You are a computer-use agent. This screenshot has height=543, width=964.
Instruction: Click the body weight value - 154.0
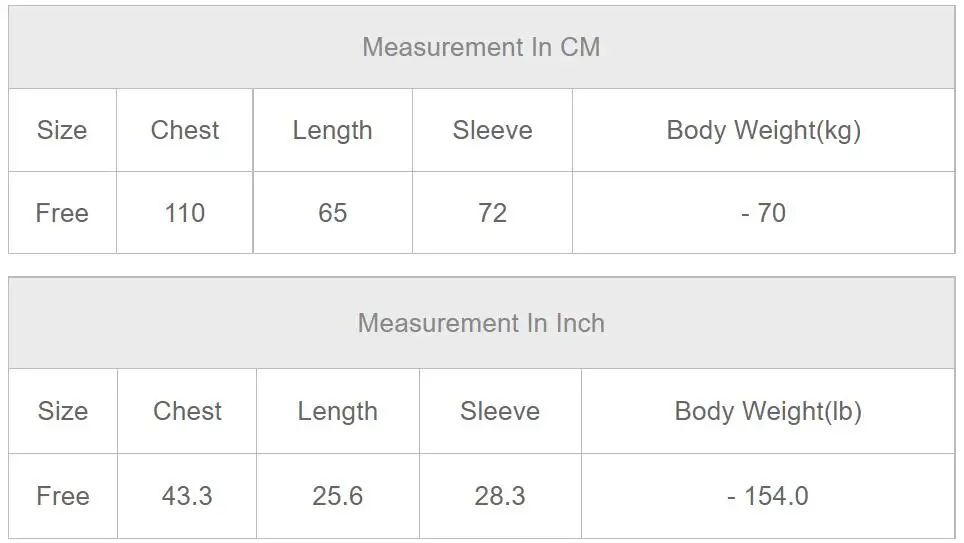[768, 496]
